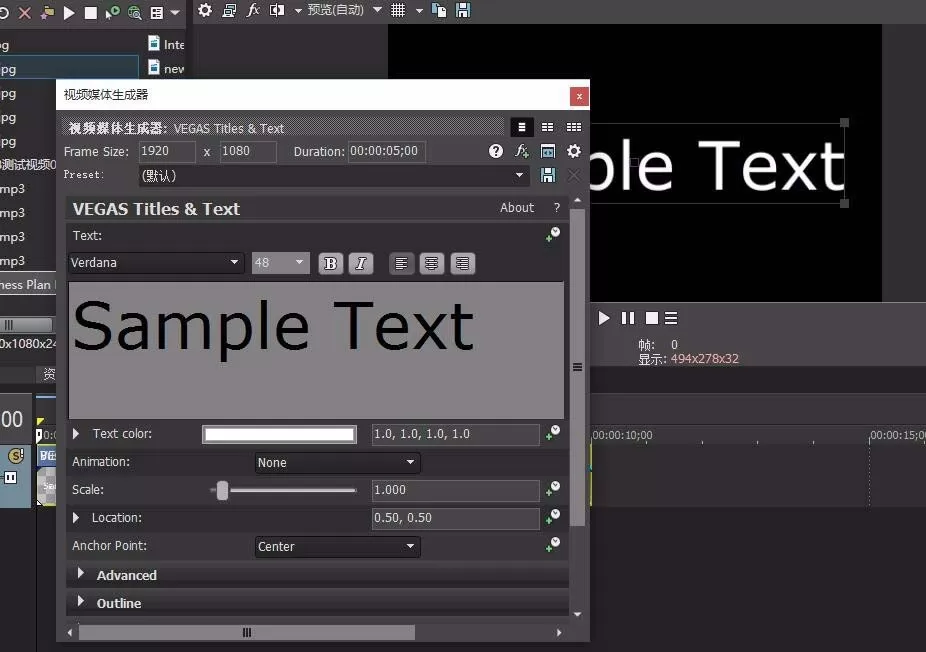Stop media preview with top-left stop icon

pos(90,12)
